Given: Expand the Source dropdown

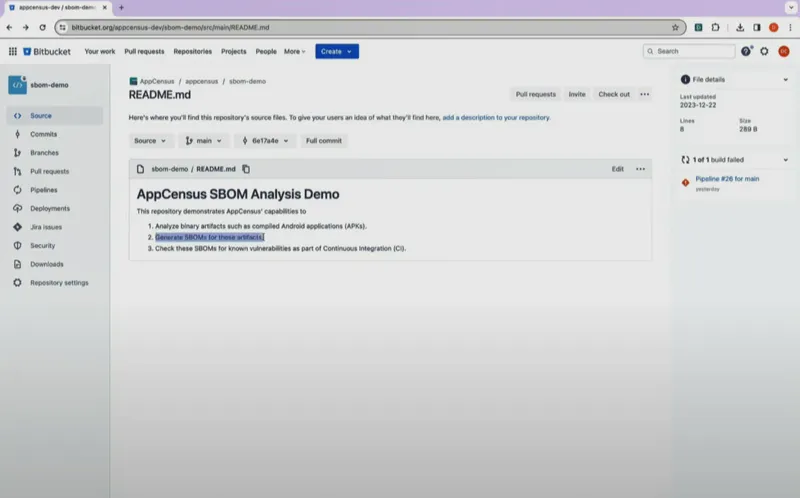Looking at the screenshot, I should click(151, 141).
